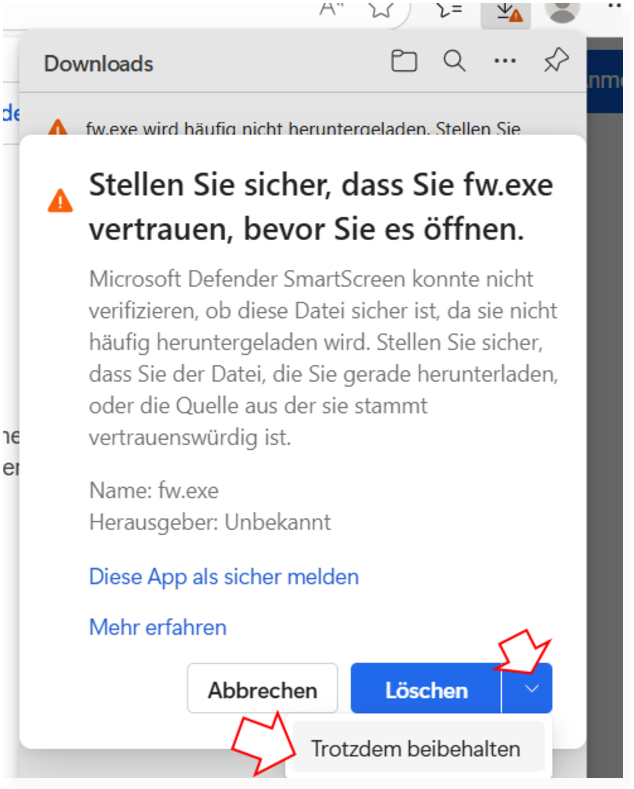
Task: Open the downloads folder icon
Action: click(x=404, y=61)
